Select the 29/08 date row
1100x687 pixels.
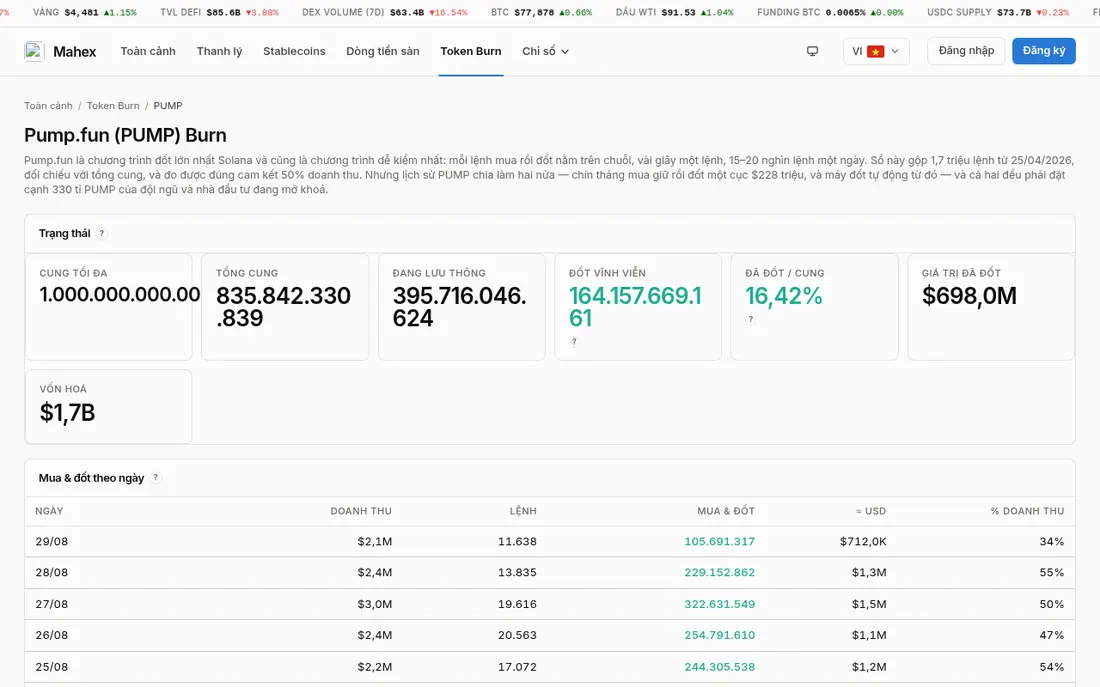550,542
